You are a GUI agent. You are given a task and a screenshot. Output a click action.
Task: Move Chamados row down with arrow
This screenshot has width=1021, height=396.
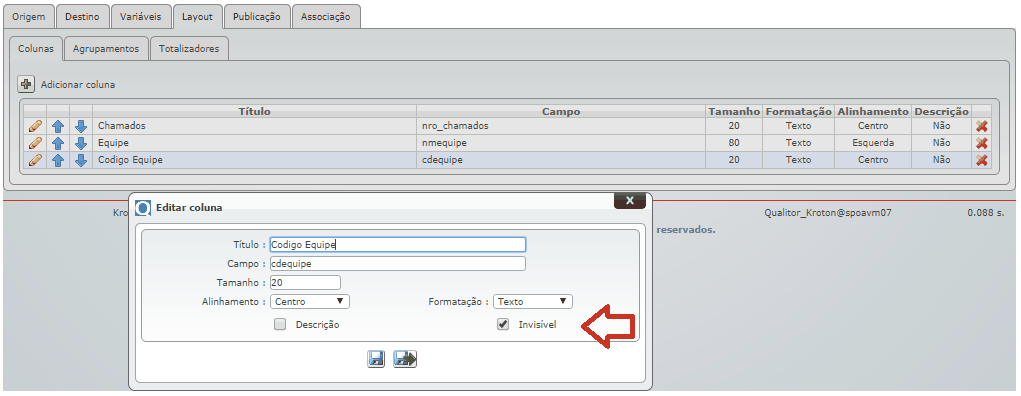(x=81, y=126)
